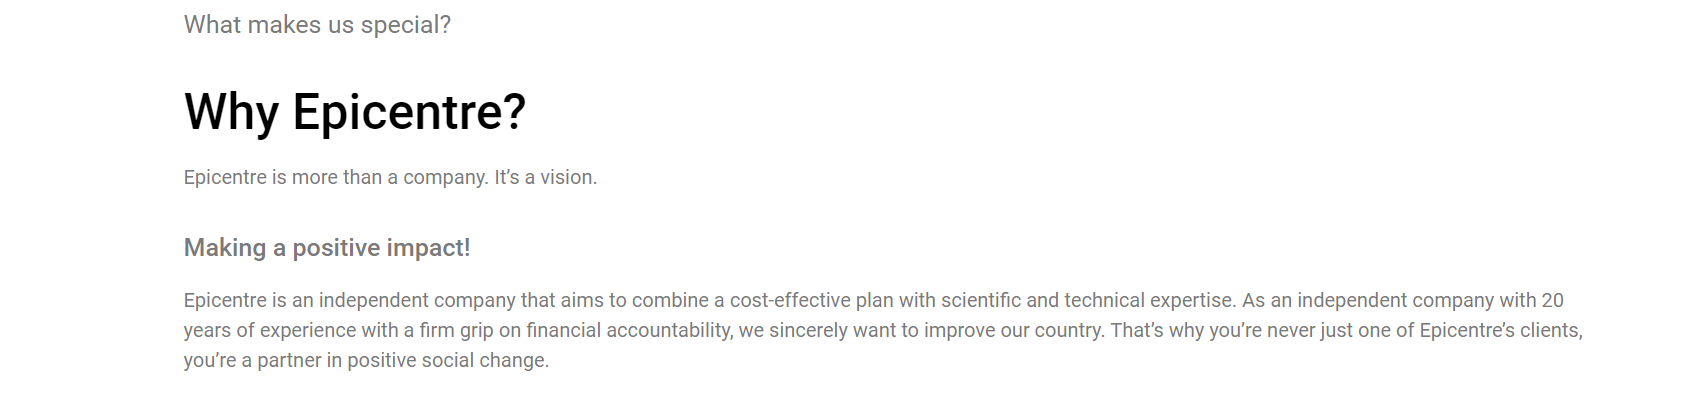Image resolution: width=1694 pixels, height=415 pixels.
Task: Click the sentence "Epicentre is more than a company"
Action: pos(336,178)
